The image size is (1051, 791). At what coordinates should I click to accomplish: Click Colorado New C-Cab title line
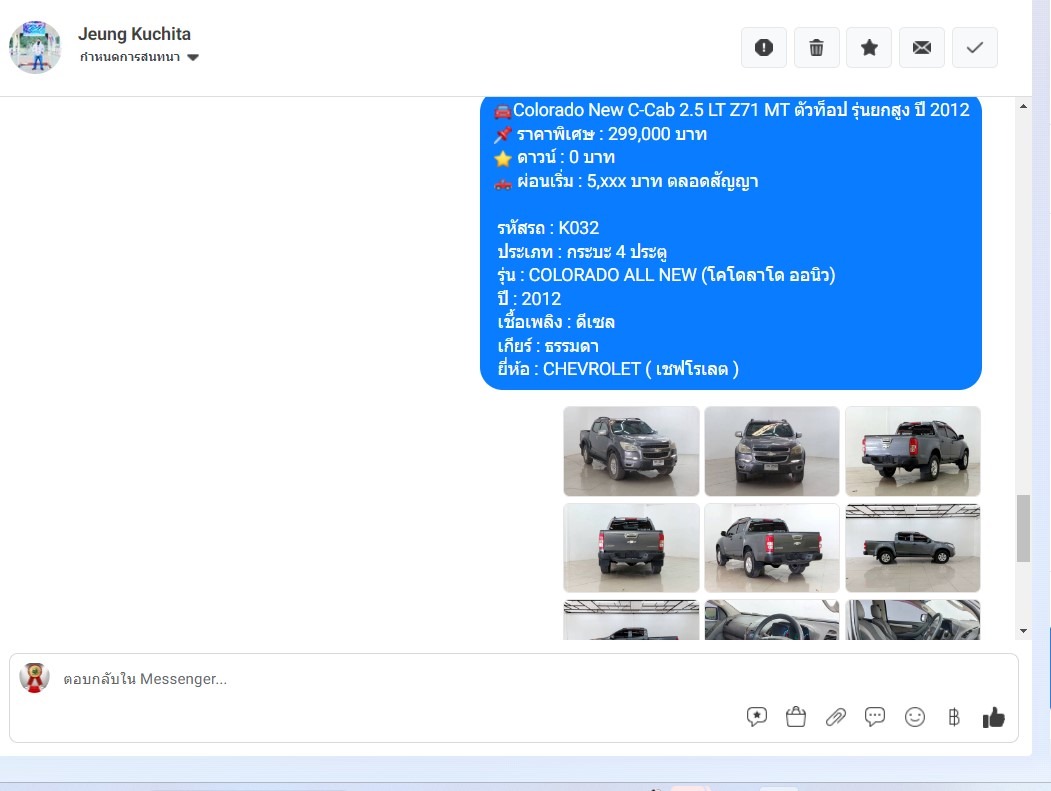(x=732, y=110)
